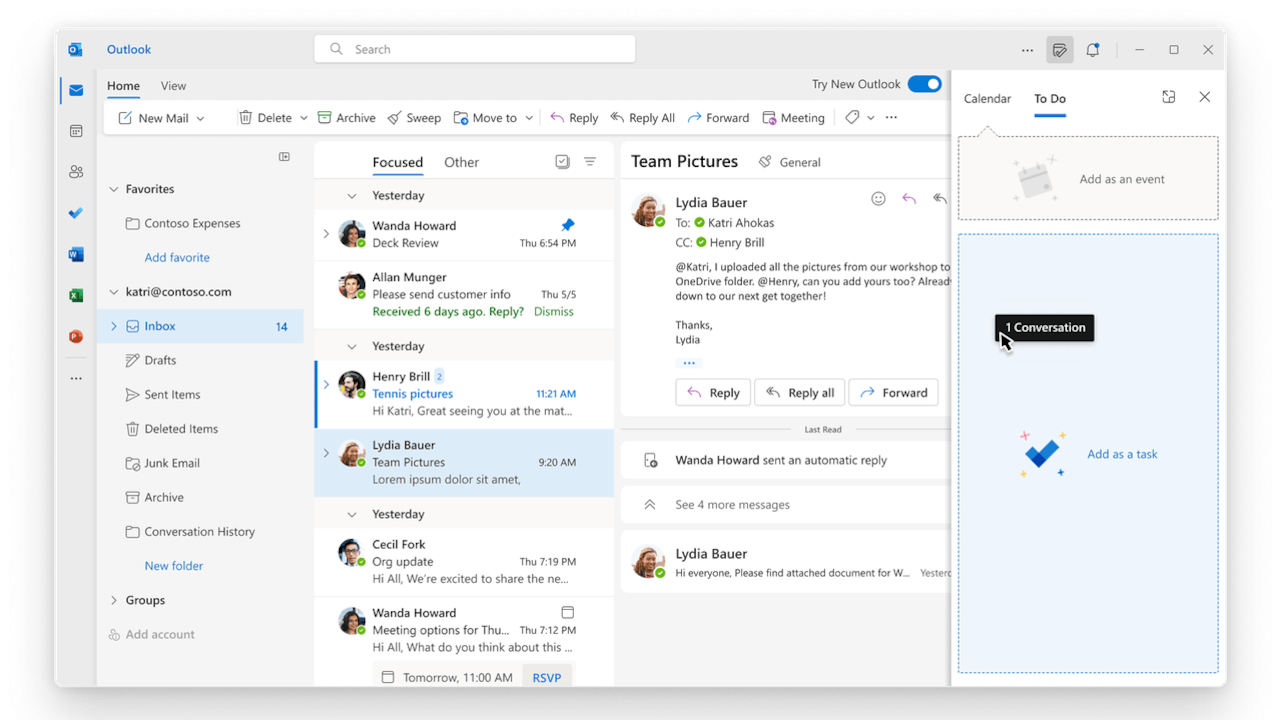Open the My Day notes icon in title bar
Image resolution: width=1280 pixels, height=720 pixels.
1060,50
